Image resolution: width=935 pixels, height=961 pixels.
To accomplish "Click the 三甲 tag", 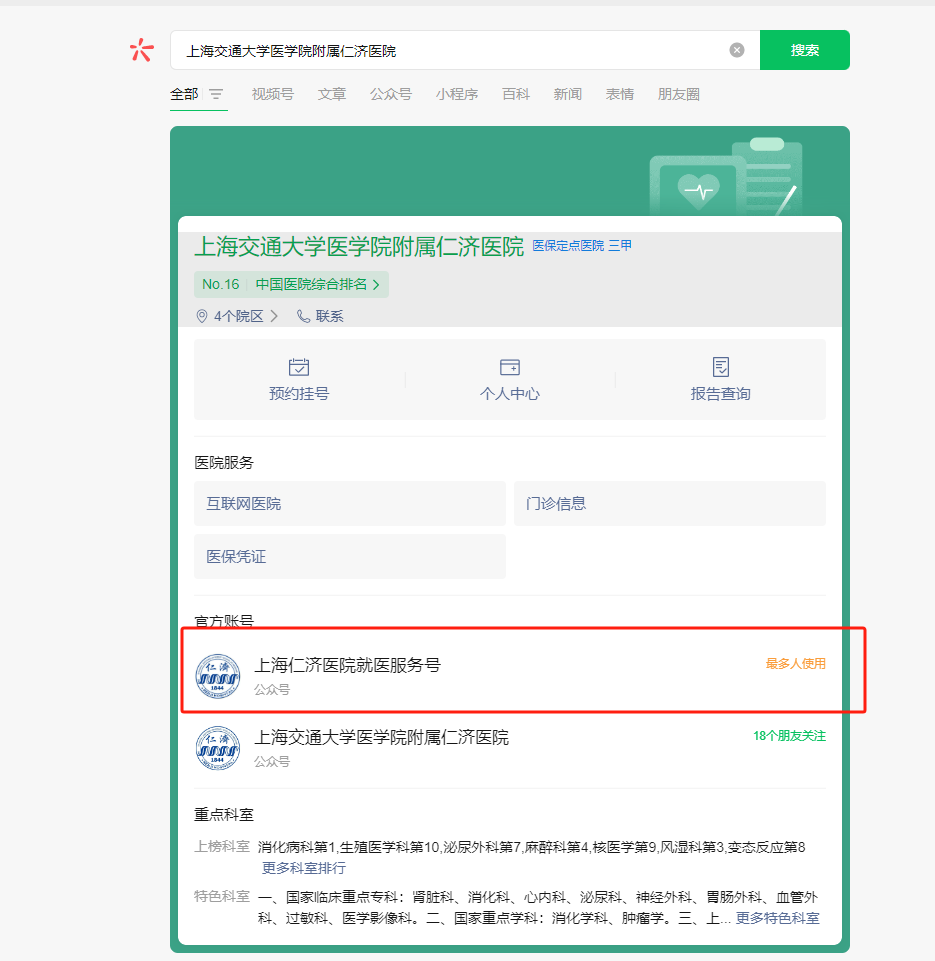I will tap(619, 246).
